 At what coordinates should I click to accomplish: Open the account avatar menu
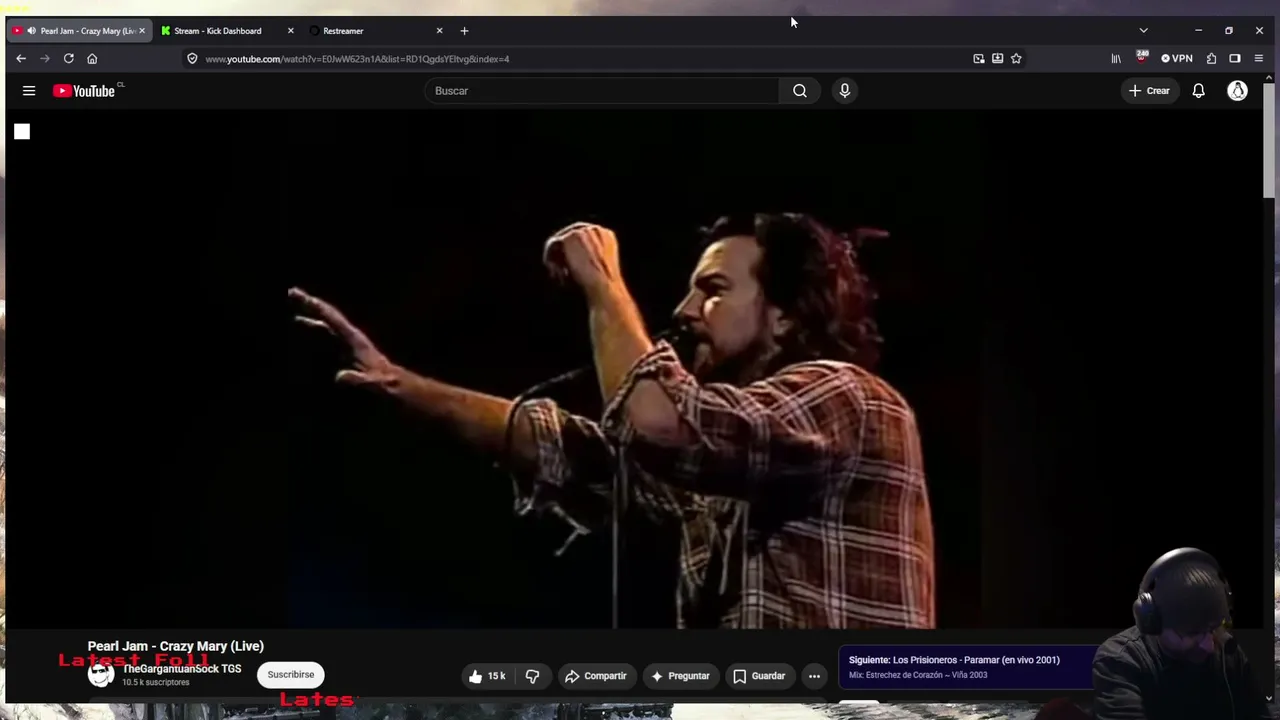(x=1238, y=91)
